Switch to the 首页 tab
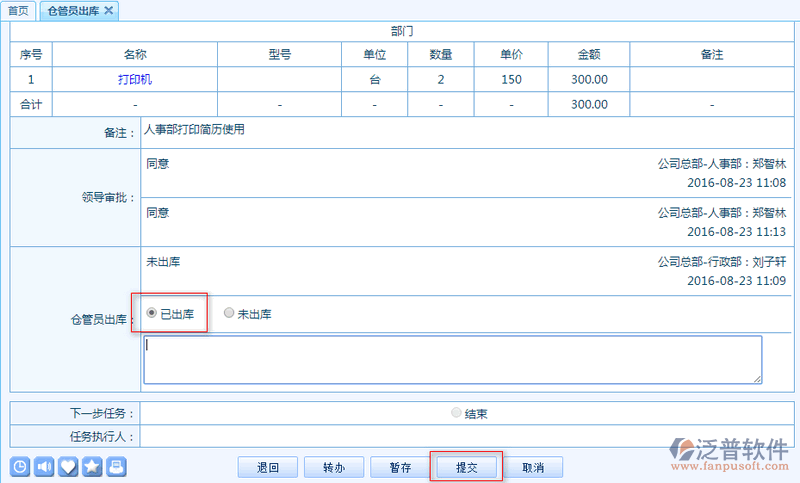This screenshot has height=483, width=800. 18,11
